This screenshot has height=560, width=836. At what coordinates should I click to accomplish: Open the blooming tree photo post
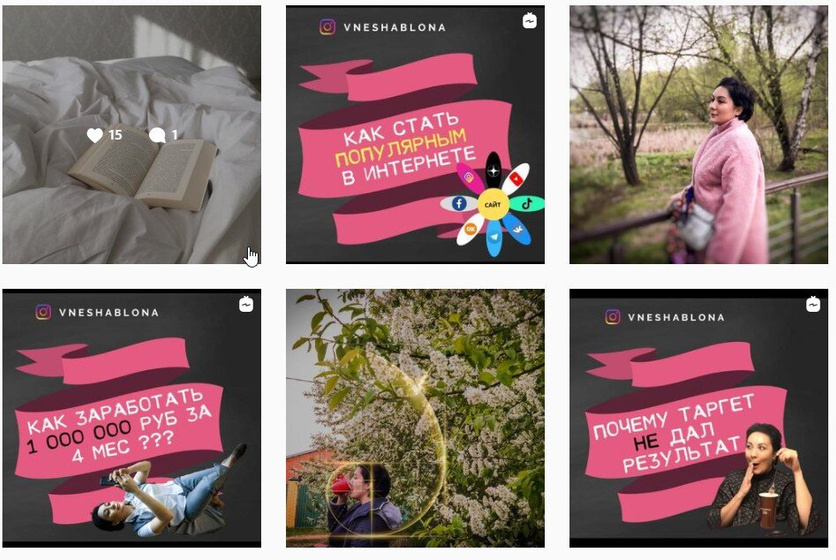point(415,418)
